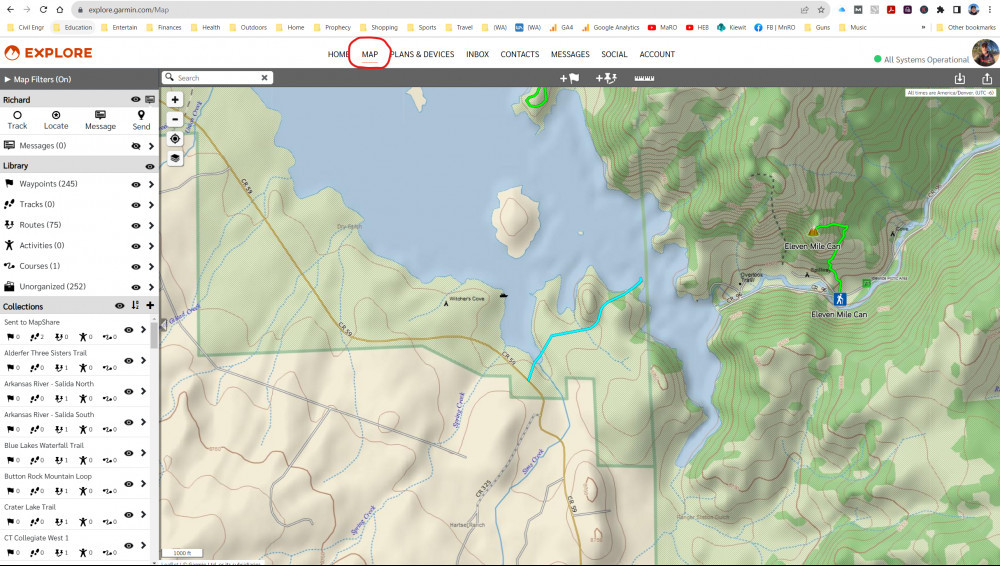
Task: Click in the map Search field
Action: tap(217, 78)
